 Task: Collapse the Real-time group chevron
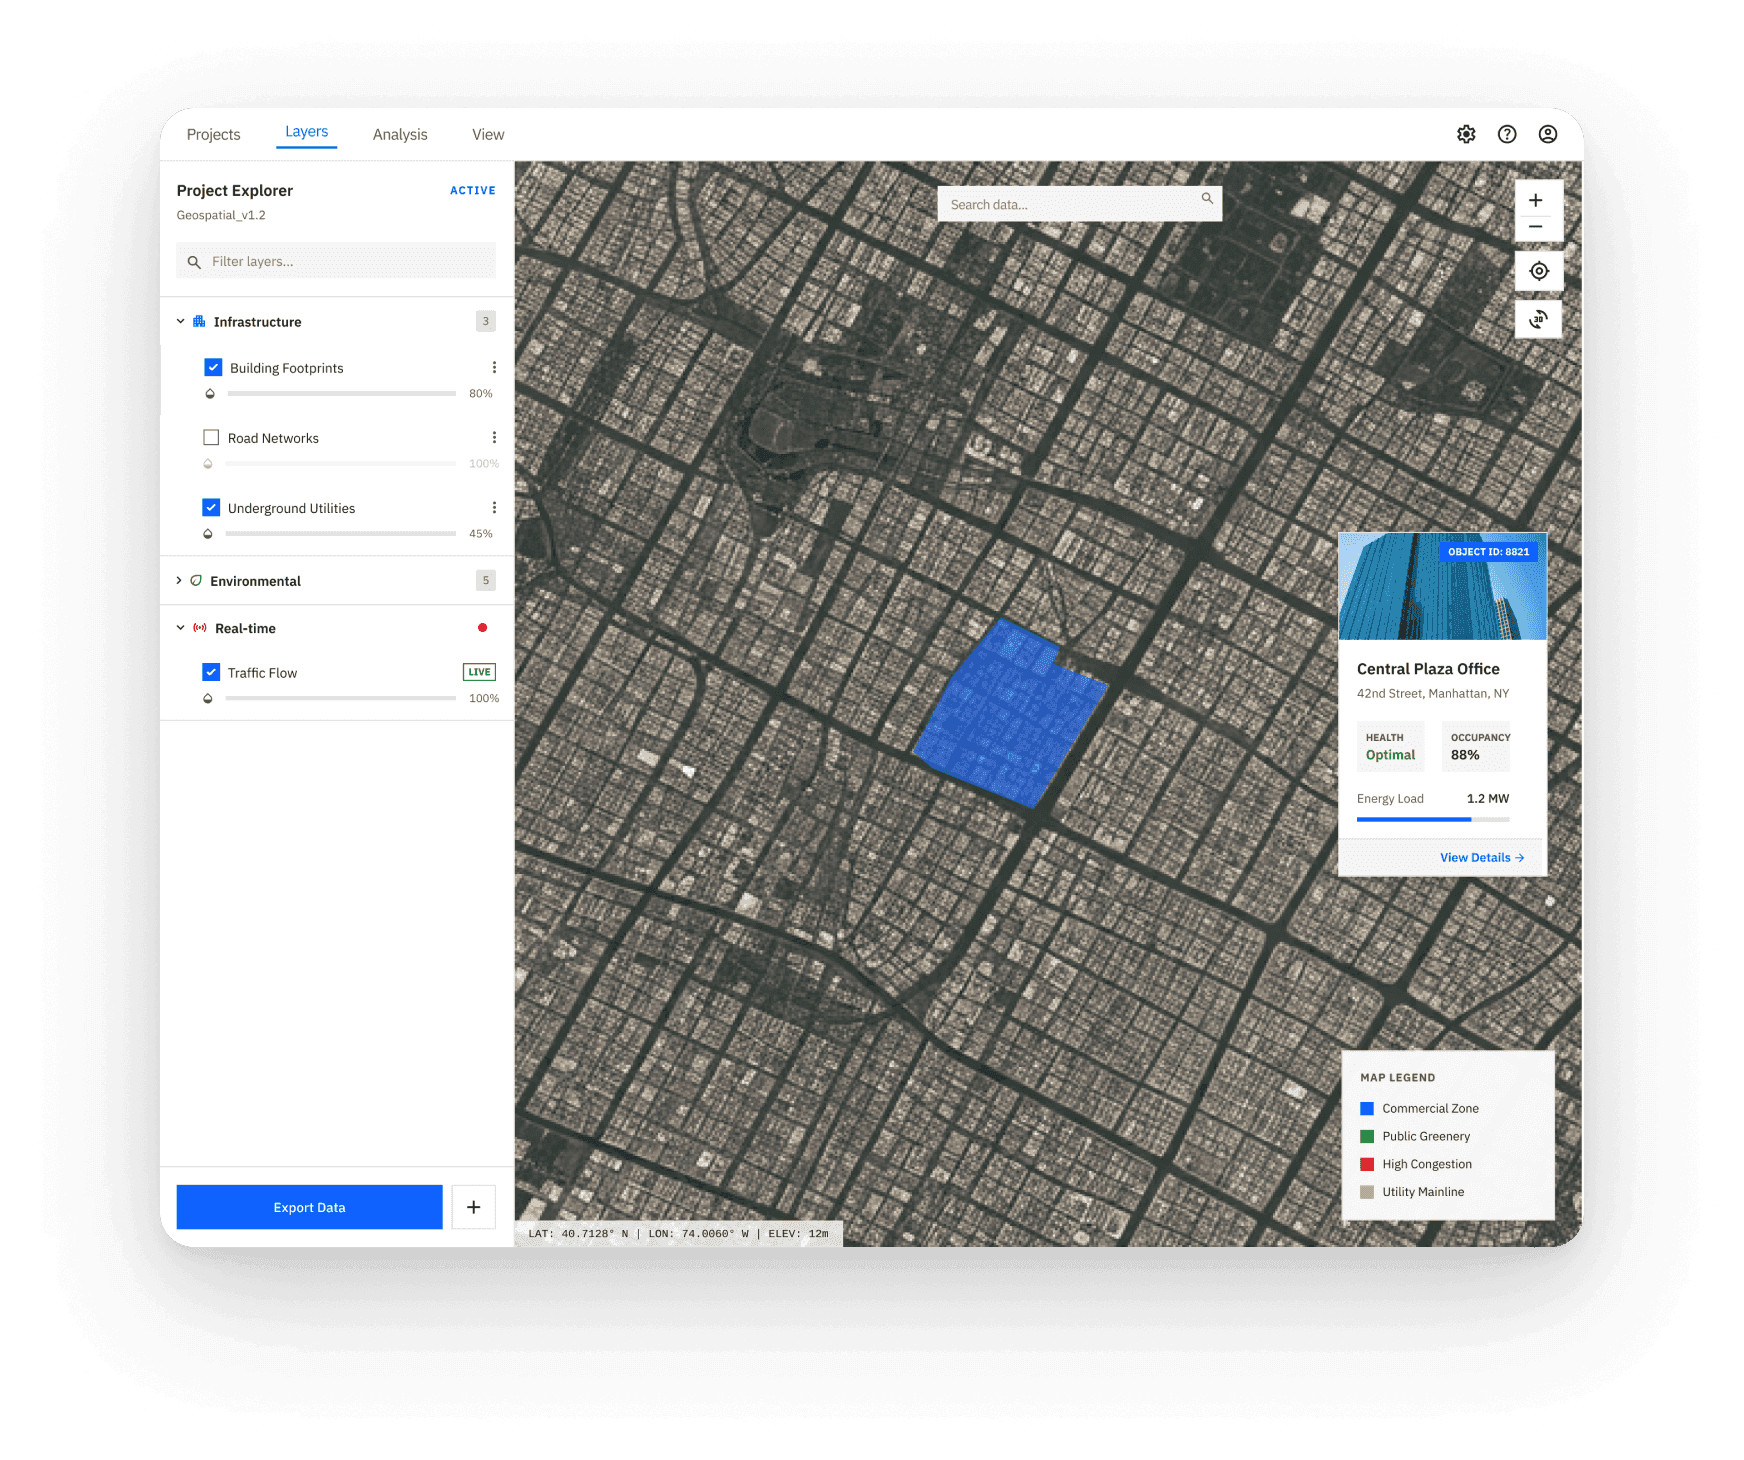point(180,628)
